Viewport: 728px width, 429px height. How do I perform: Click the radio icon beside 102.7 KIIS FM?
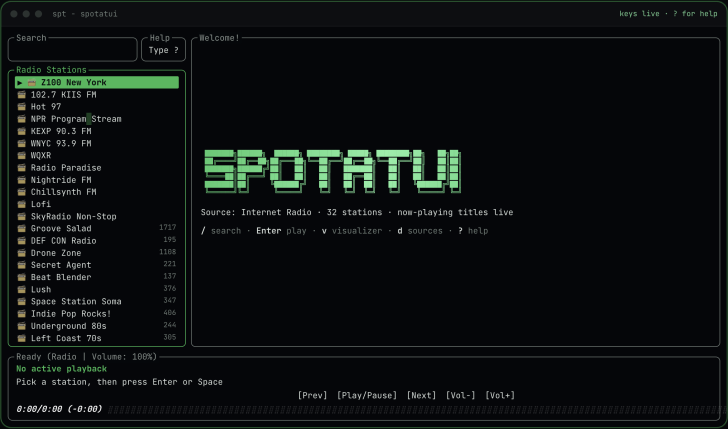click(x=21, y=95)
